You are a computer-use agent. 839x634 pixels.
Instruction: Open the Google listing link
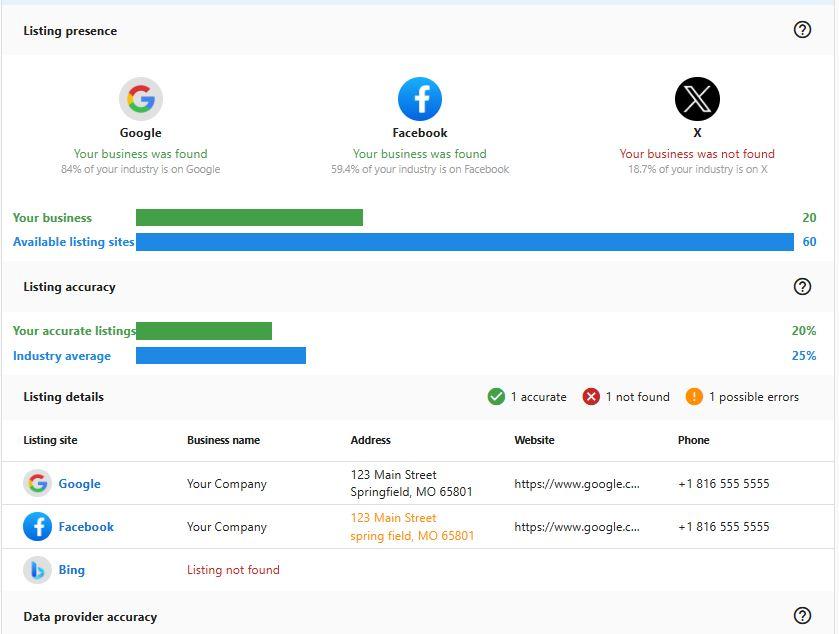click(x=80, y=483)
